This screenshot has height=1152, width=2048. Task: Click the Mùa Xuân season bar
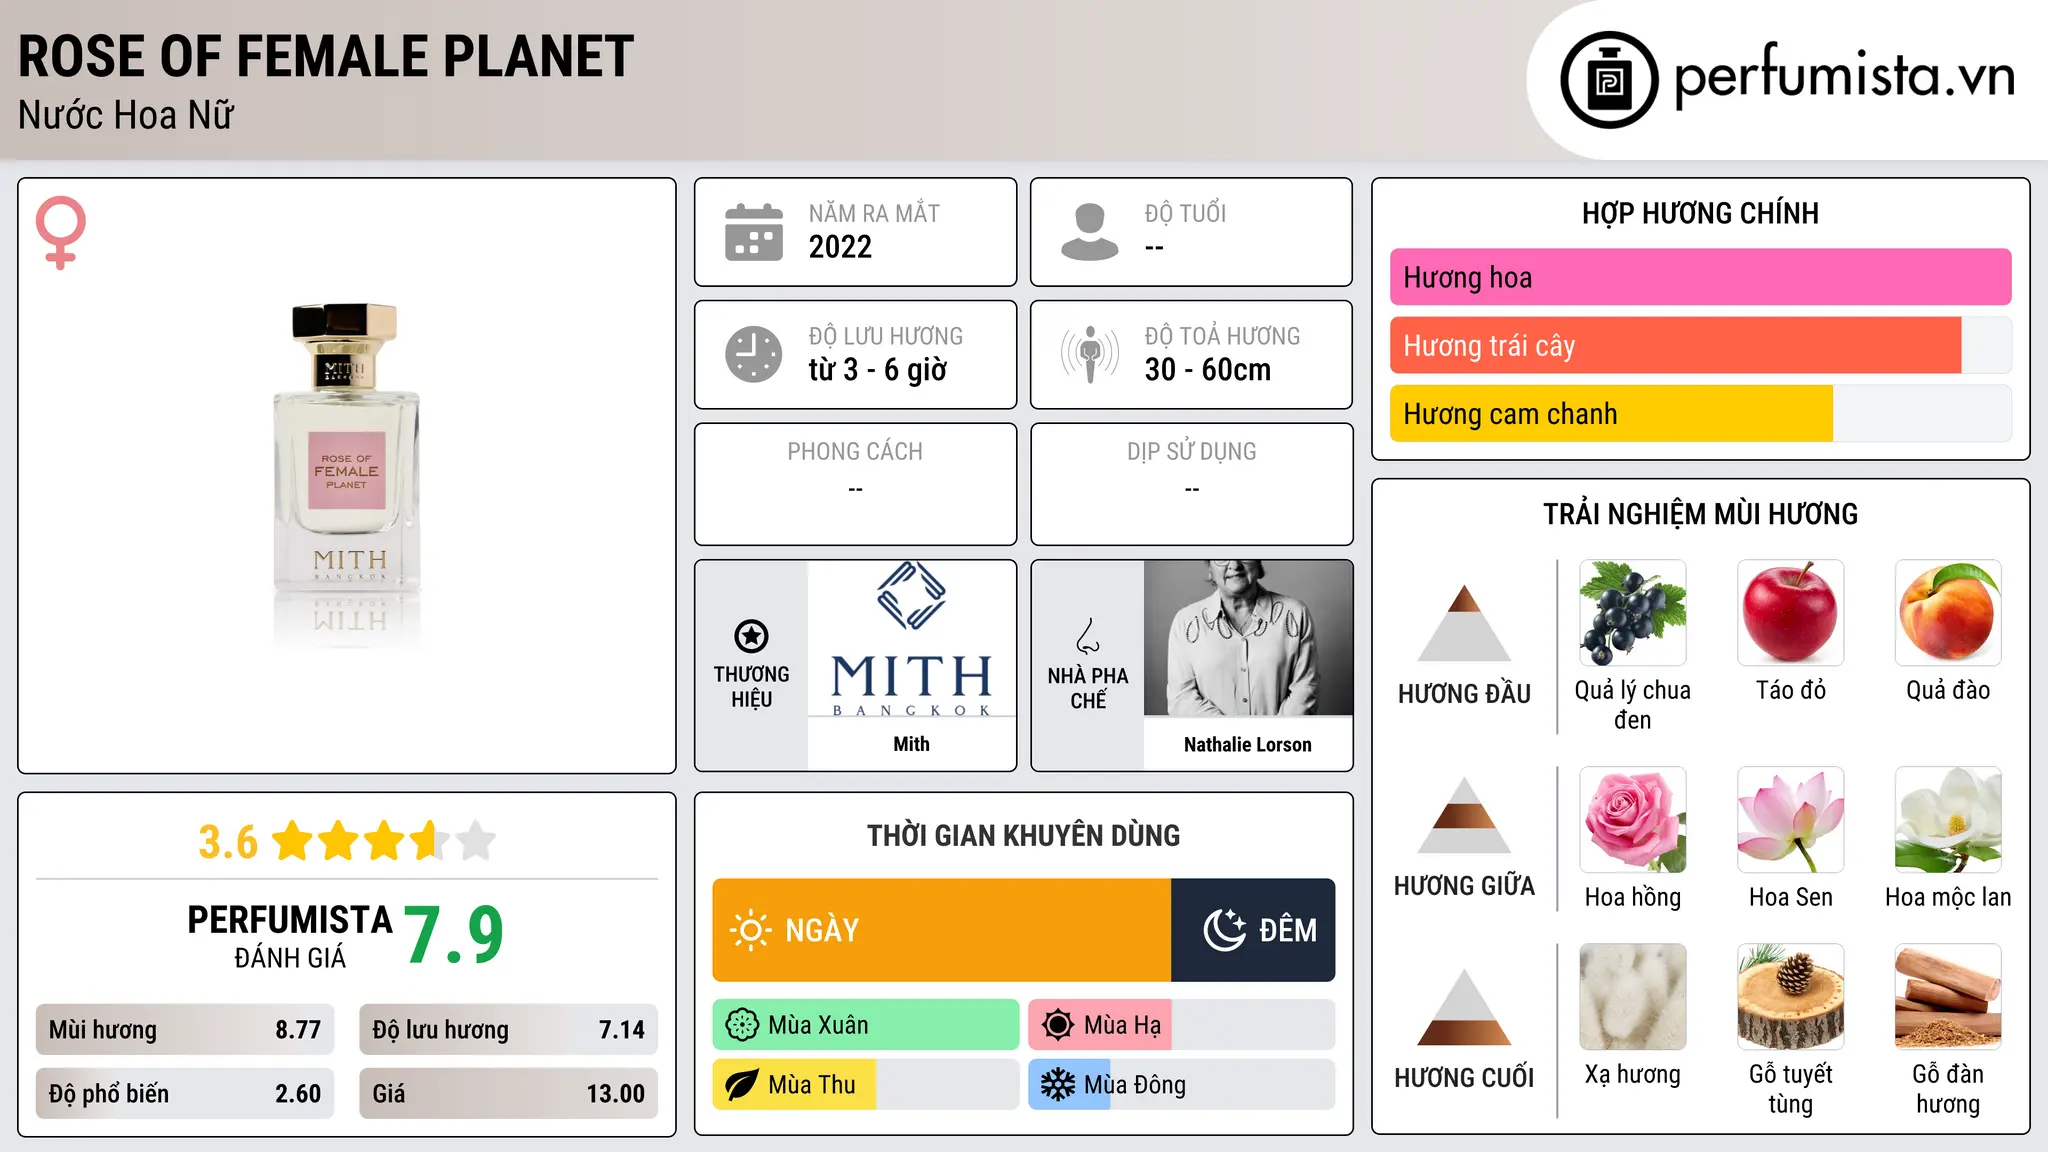click(866, 1025)
